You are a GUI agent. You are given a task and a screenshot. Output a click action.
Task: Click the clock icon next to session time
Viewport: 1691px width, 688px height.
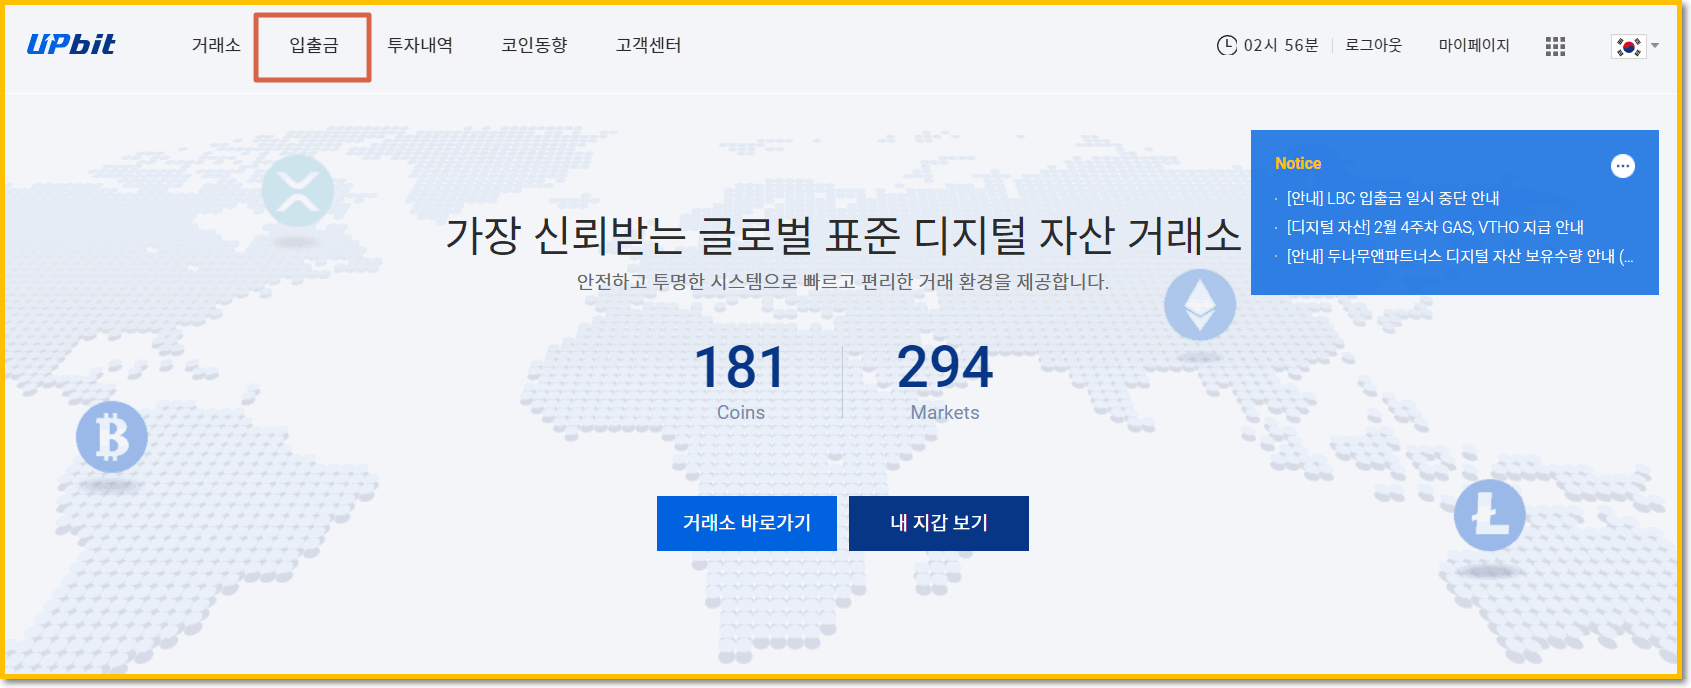pyautogui.click(x=1227, y=45)
